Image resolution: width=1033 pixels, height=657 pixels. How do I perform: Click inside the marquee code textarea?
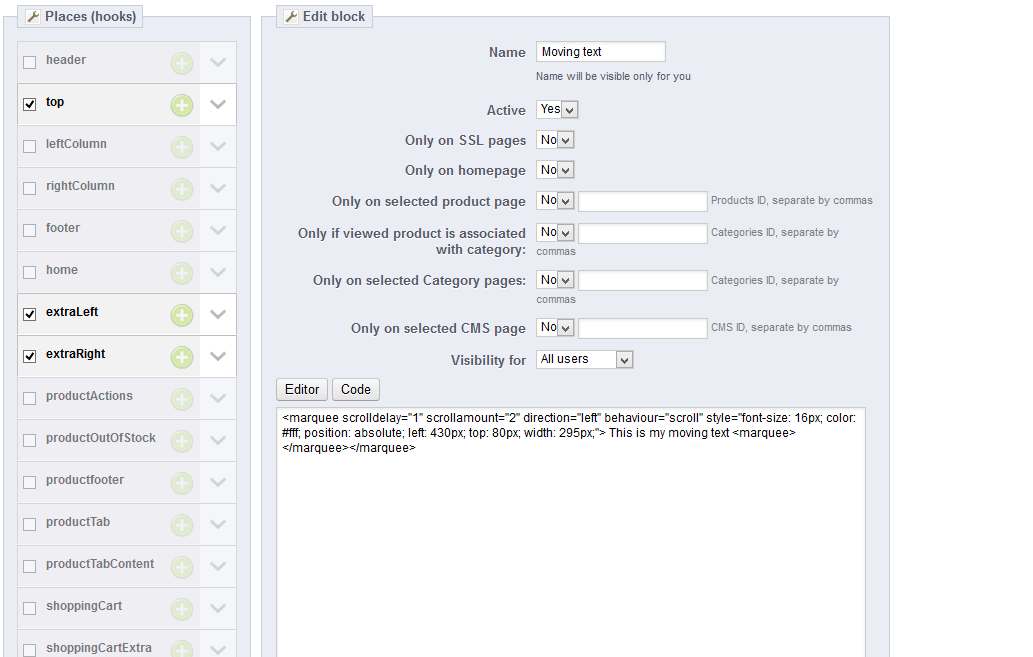pyautogui.click(x=571, y=532)
